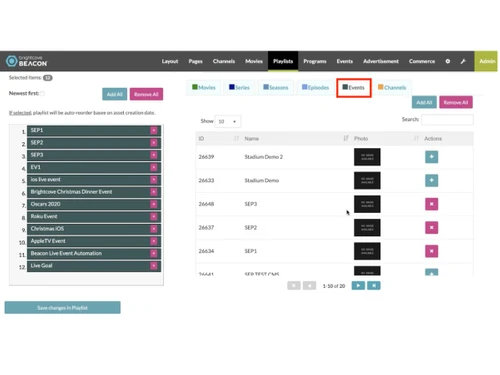The width and height of the screenshot is (500, 375).
Task: Open Events in the top navigation
Action: (345, 61)
